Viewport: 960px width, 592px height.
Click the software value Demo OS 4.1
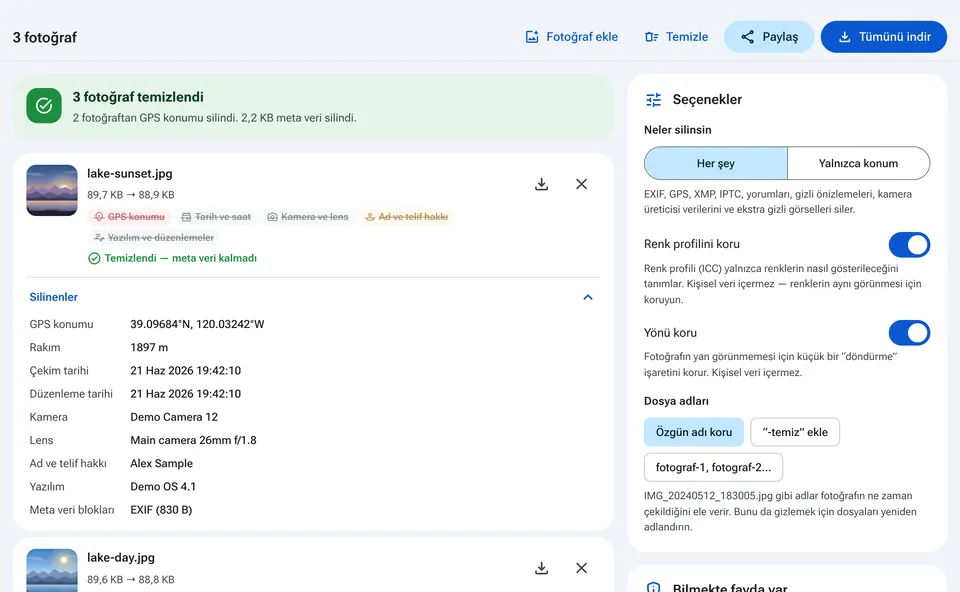[163, 487]
